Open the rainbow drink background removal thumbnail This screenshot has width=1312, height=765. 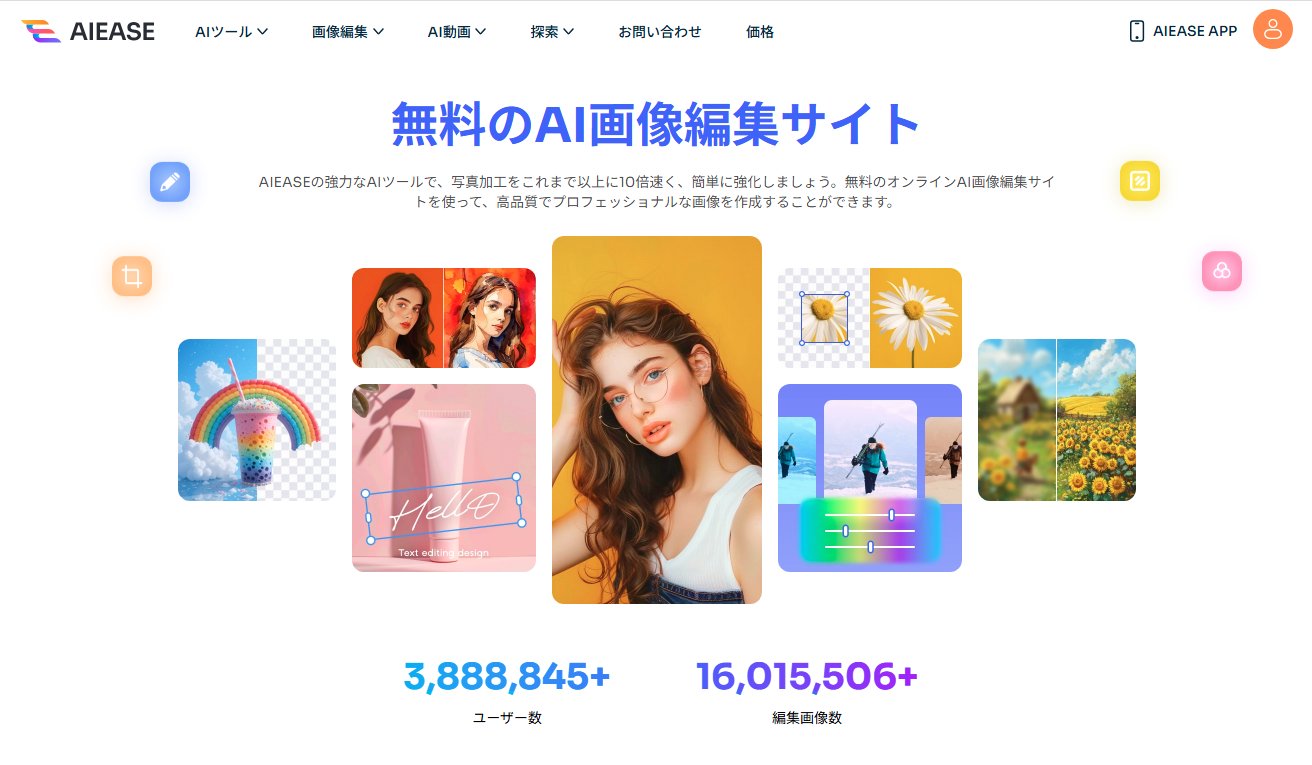click(x=257, y=420)
